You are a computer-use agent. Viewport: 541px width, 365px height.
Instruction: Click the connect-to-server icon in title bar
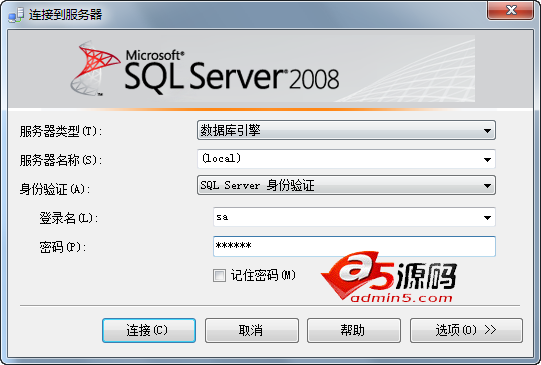[x=16, y=15]
